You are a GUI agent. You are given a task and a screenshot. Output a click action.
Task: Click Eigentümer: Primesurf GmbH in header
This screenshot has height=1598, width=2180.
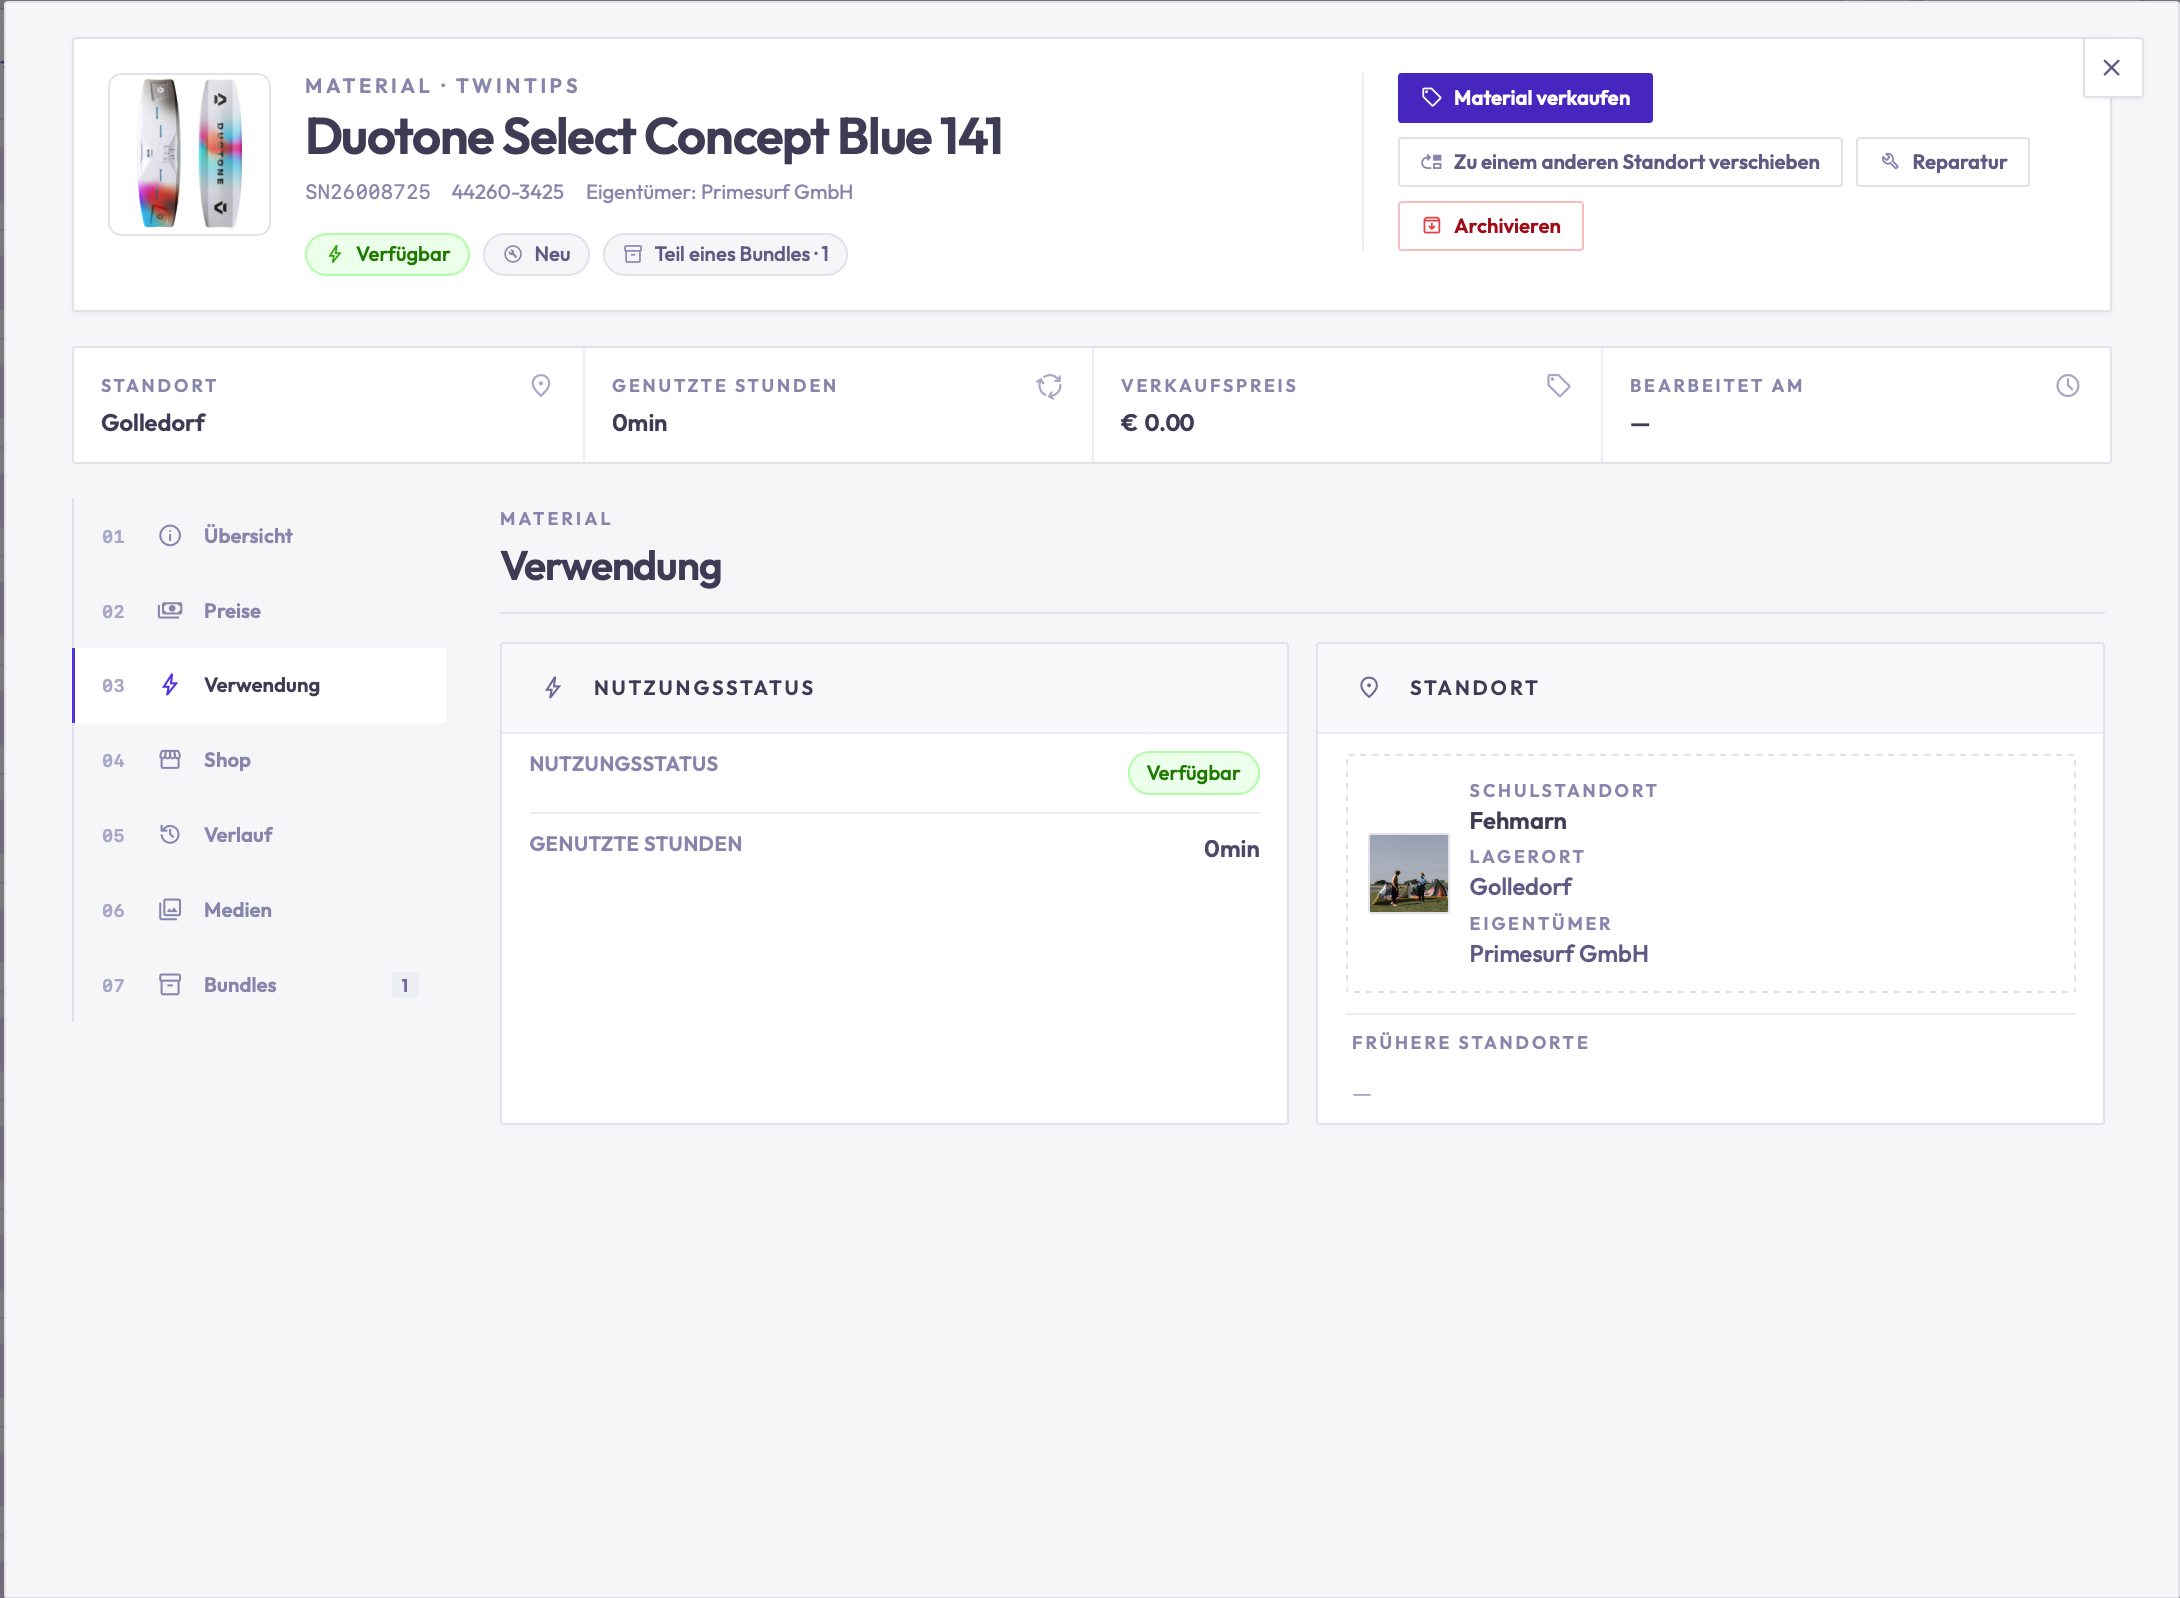(x=719, y=192)
